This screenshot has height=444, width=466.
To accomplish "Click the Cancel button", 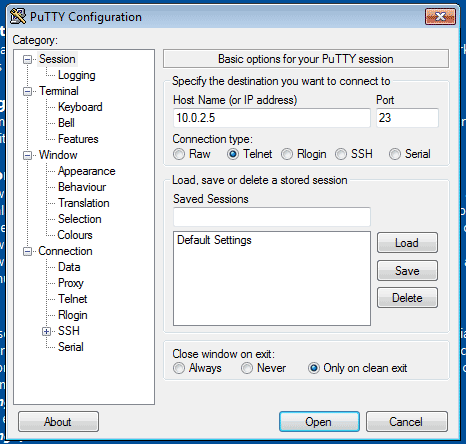I will click(x=407, y=422).
